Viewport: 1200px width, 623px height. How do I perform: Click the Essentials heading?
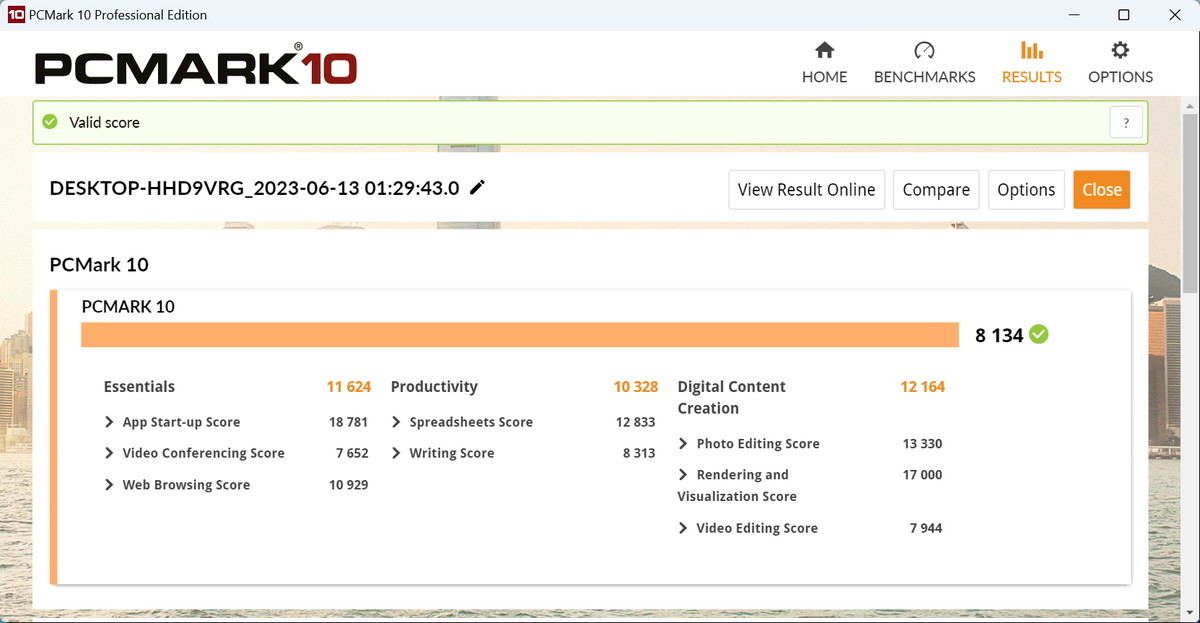(x=139, y=387)
